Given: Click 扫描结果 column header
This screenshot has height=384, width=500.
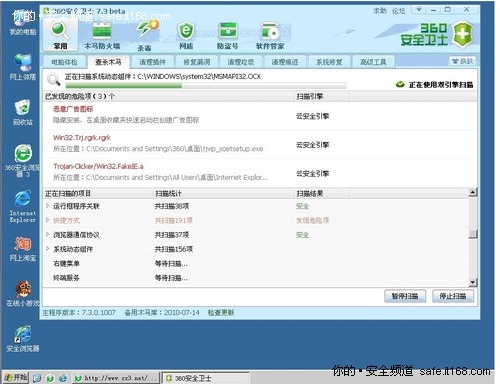Looking at the screenshot, I should tap(322, 193).
